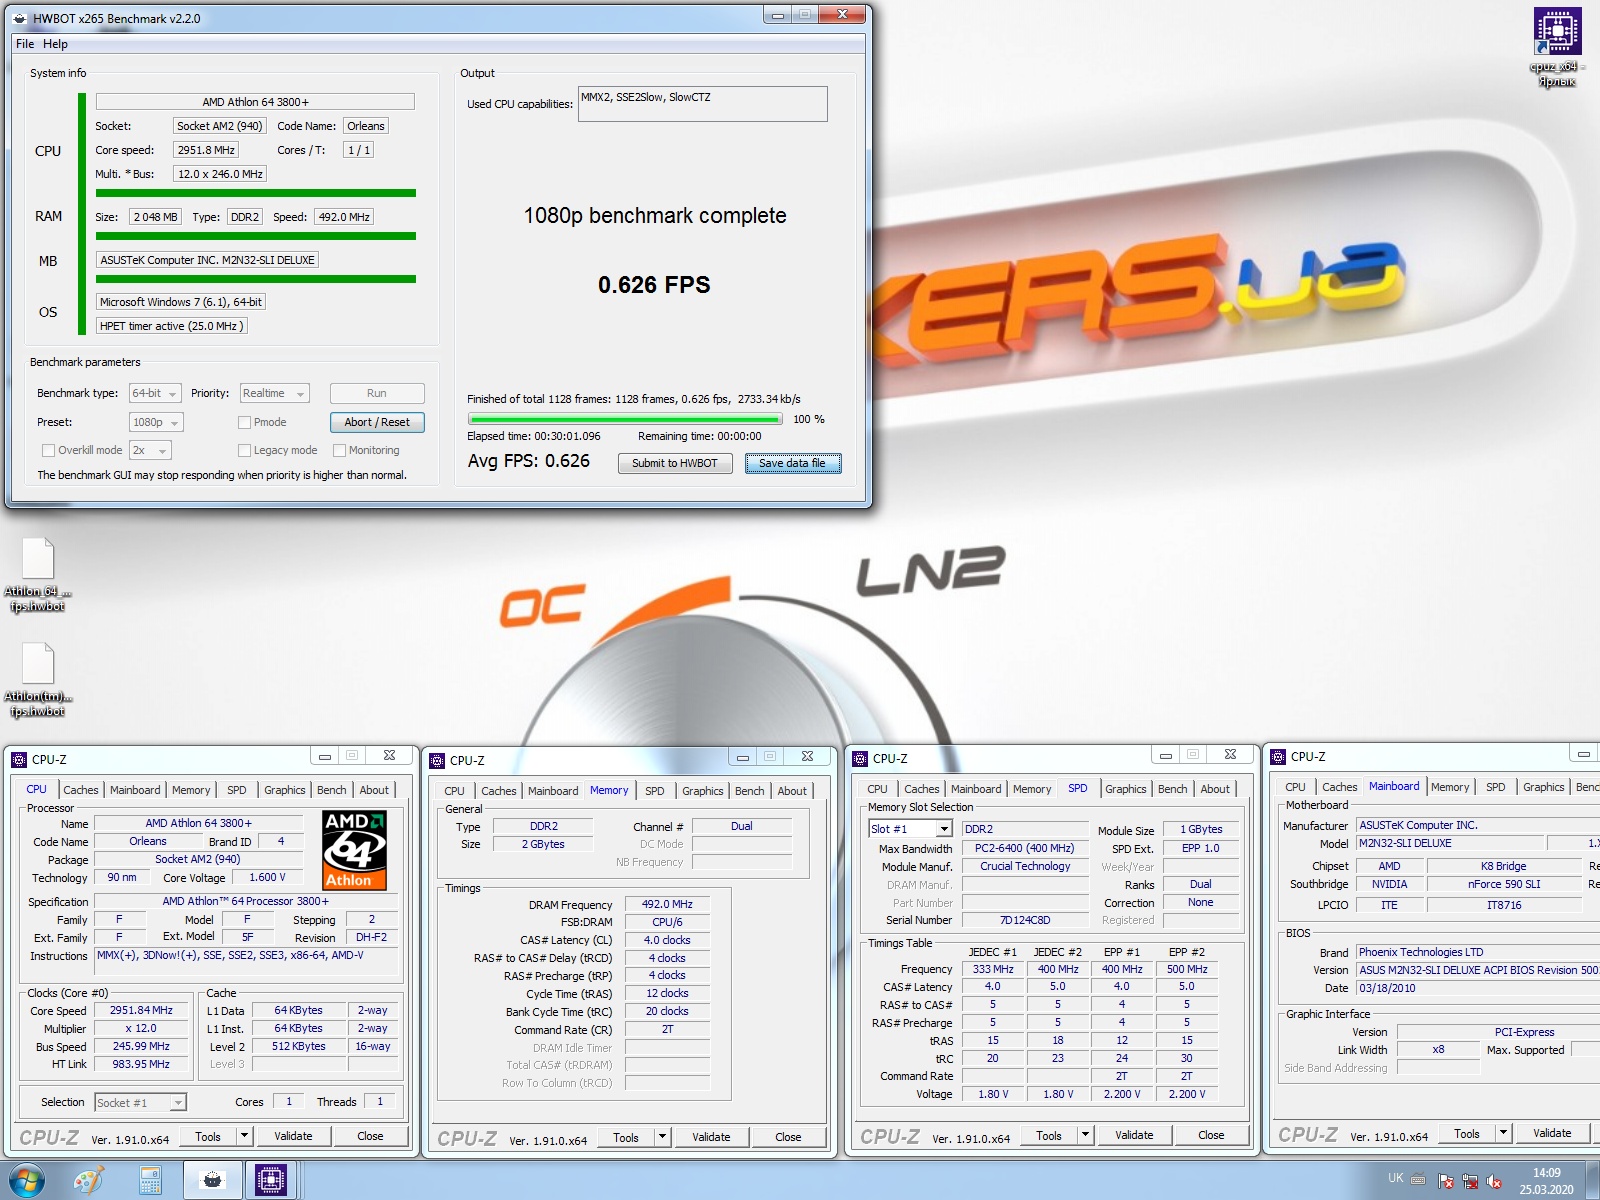1600x1200 pixels.
Task: Select the Athlon 64 hwbot file icon
Action: tap(37, 574)
